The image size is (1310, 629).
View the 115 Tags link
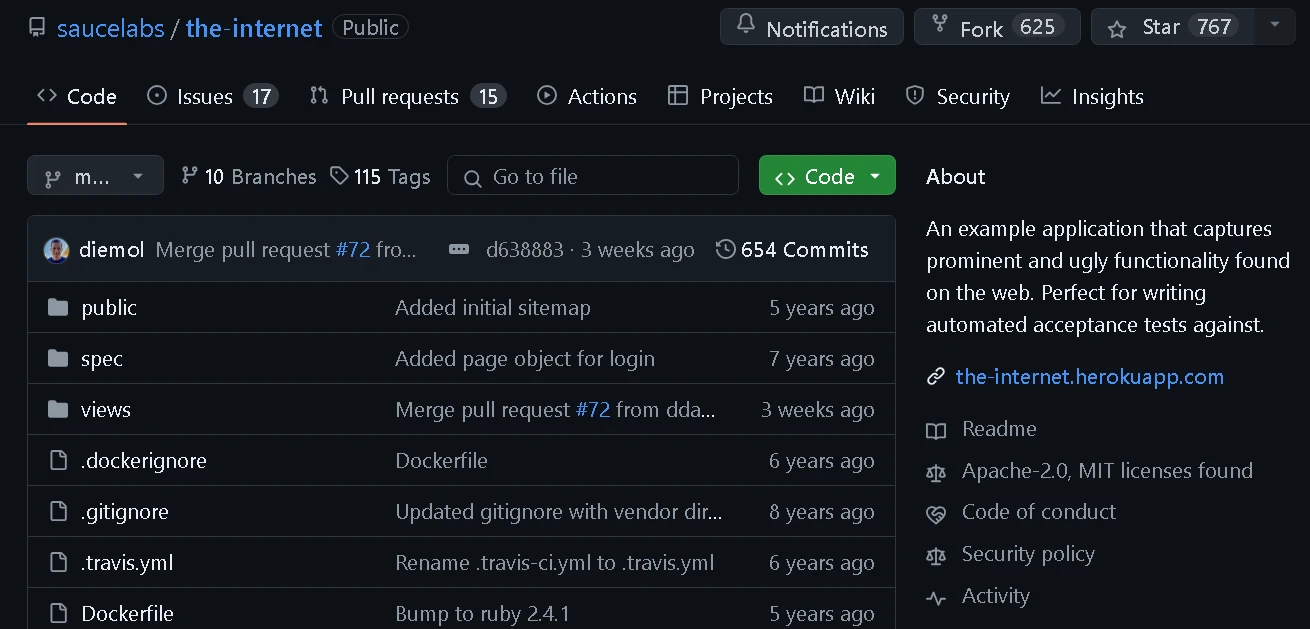[x=380, y=177]
